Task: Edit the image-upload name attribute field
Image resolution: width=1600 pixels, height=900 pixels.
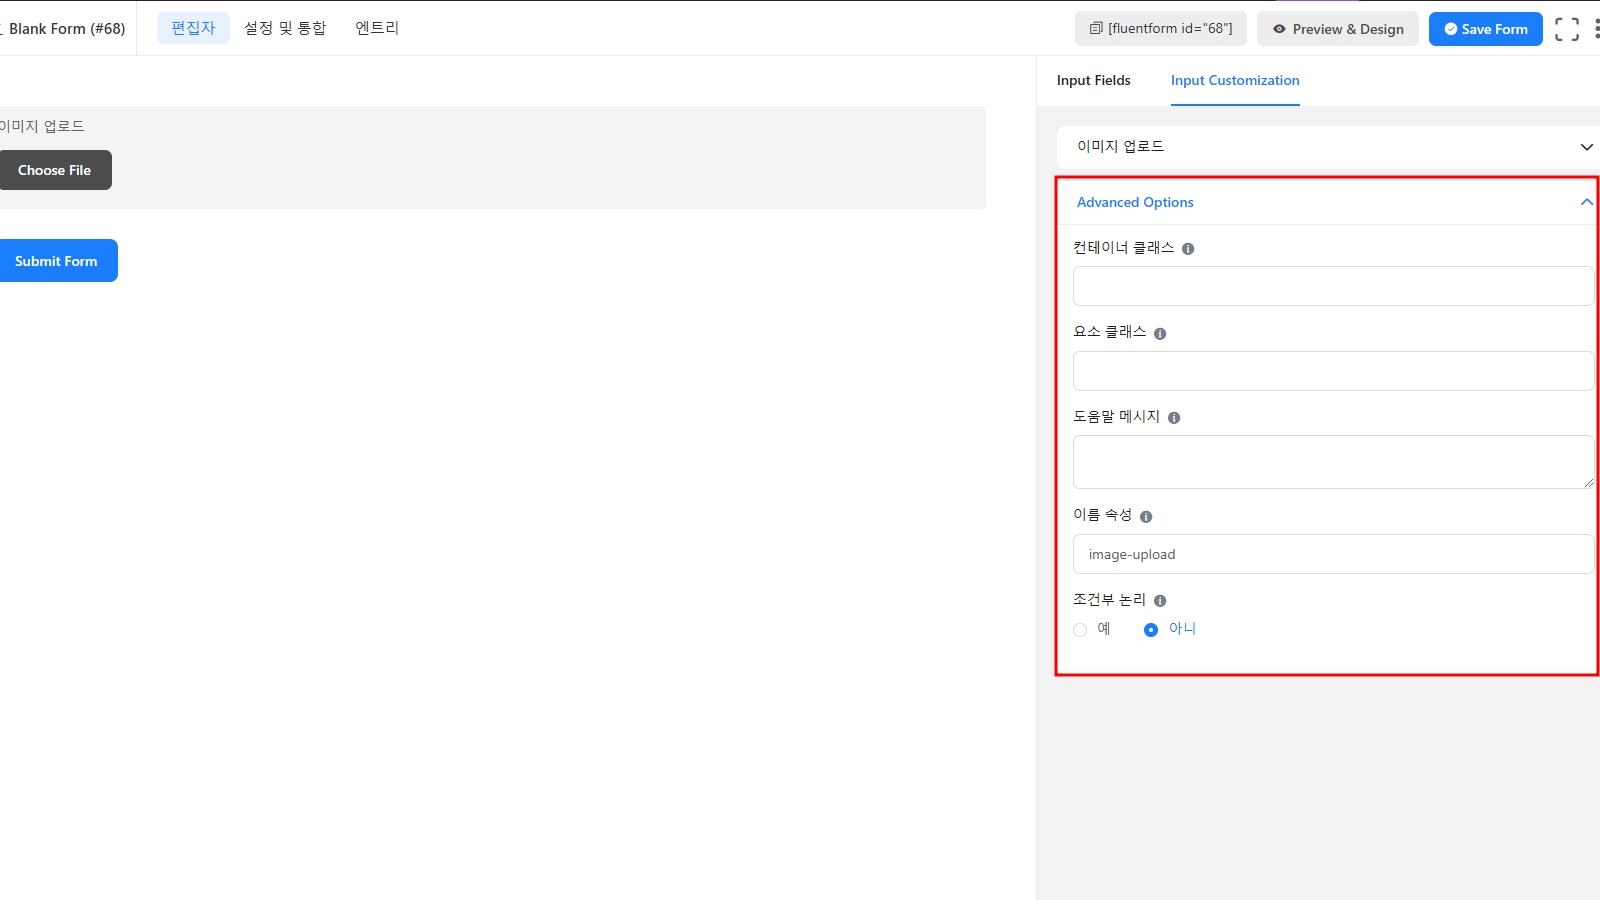Action: (1333, 554)
